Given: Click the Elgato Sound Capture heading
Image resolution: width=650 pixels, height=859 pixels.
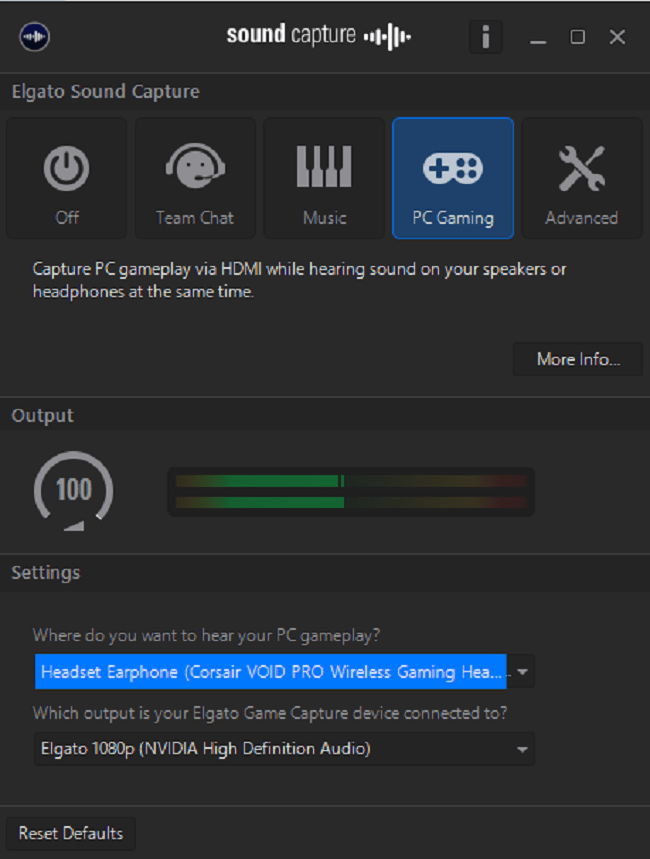Looking at the screenshot, I should click(105, 91).
